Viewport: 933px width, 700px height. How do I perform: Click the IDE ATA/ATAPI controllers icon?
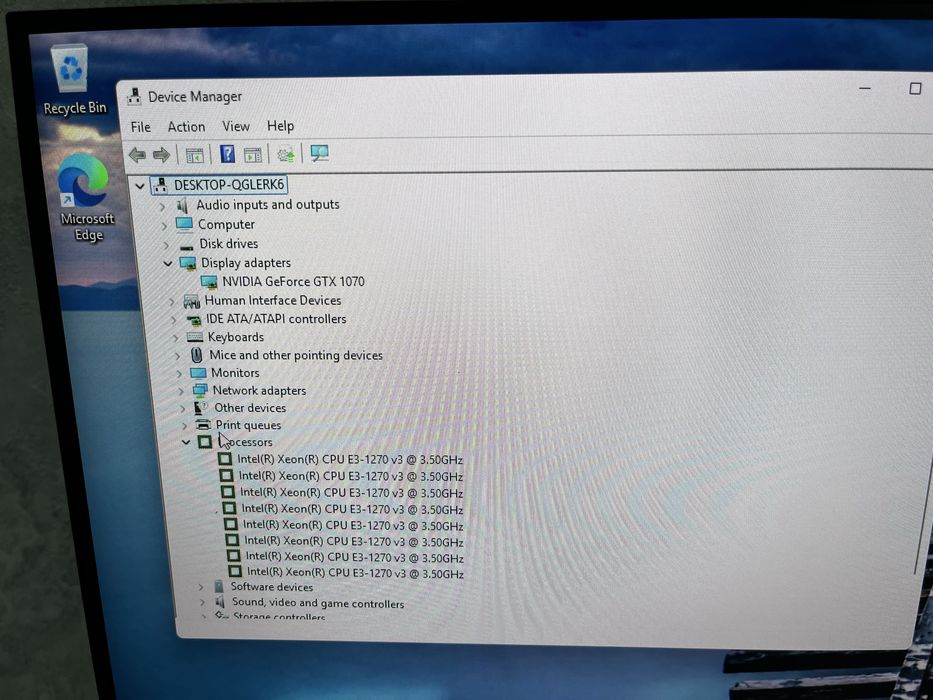click(194, 320)
